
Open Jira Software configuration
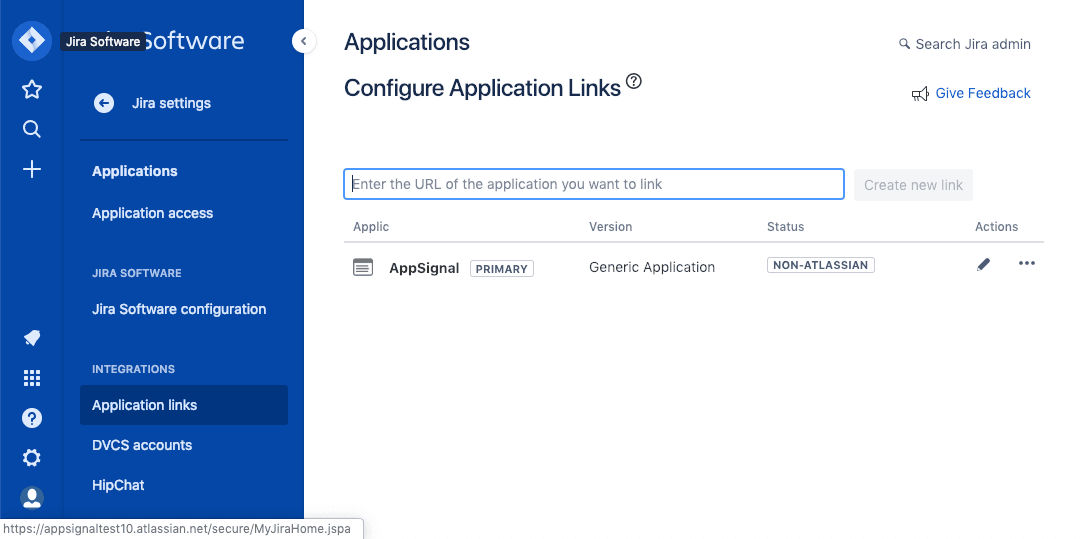click(179, 309)
